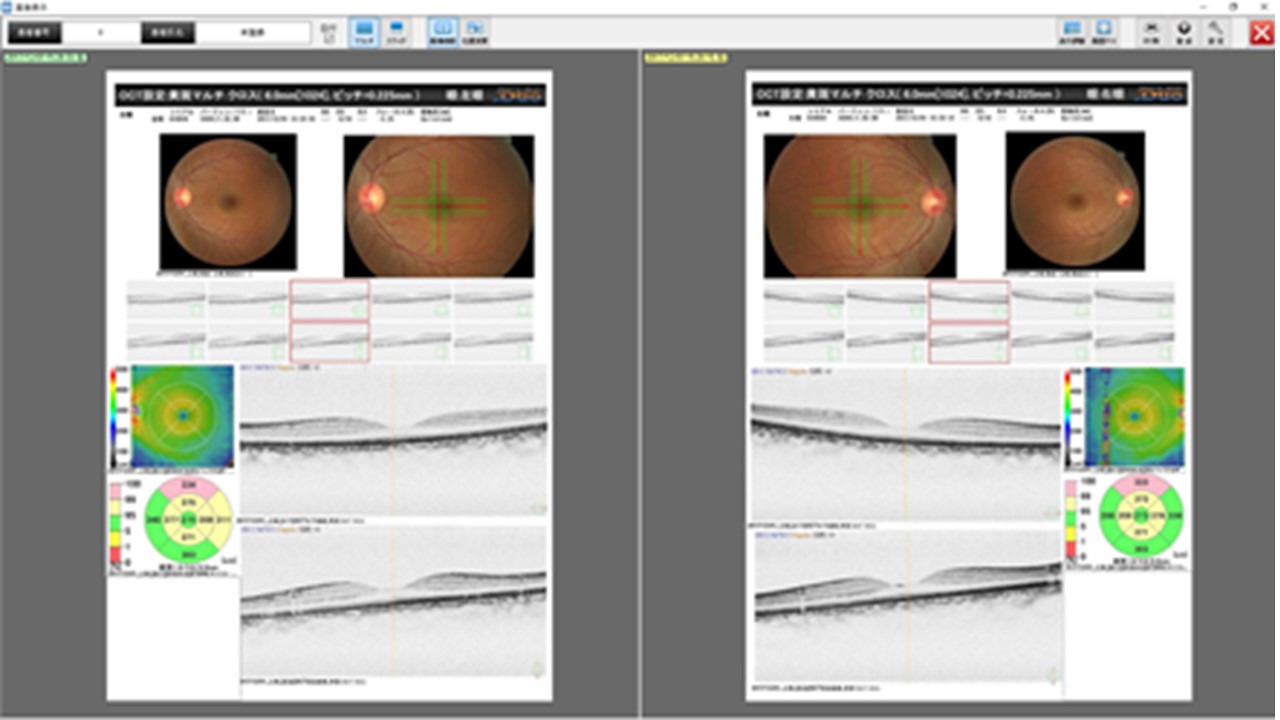Click the first white input field in toolbar
1280x720 pixels.
coord(100,33)
